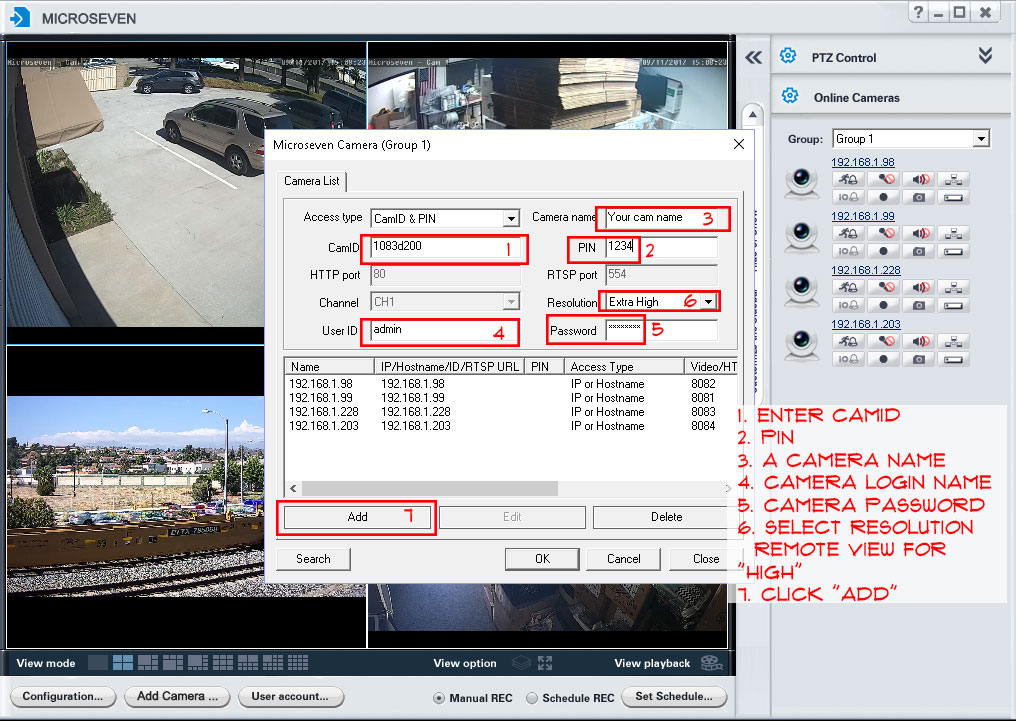Close the Microseven Camera dialog with X

[x=739, y=144]
